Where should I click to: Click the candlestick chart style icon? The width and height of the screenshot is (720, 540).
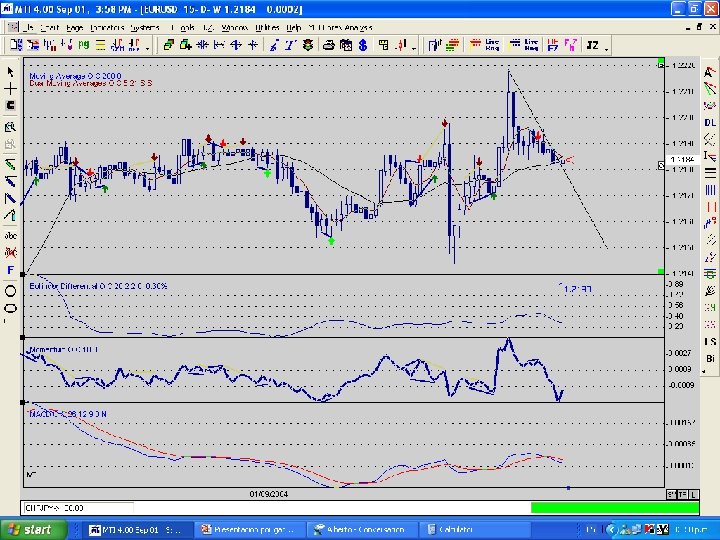(401, 45)
